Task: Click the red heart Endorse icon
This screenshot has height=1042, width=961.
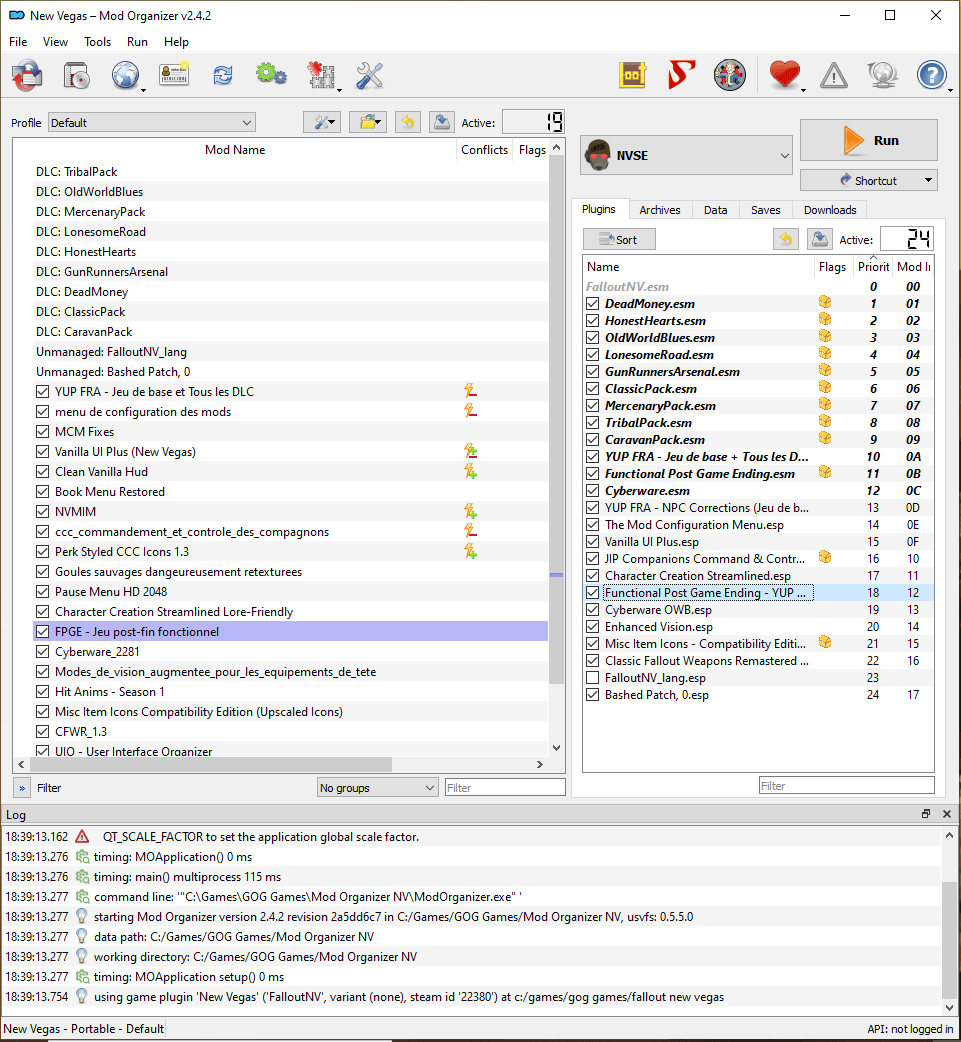Action: (x=784, y=74)
